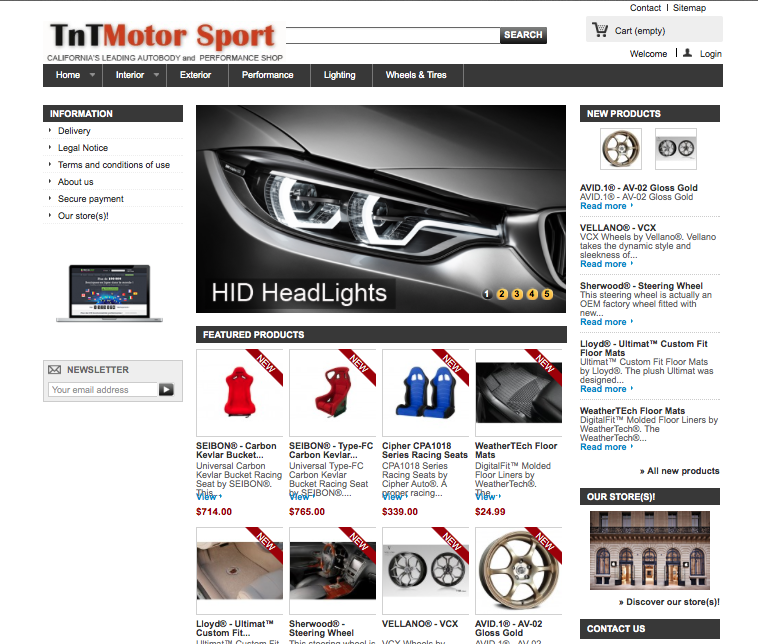The image size is (758, 644).
Task: Click SEIBON Carbon Kevlar Bucket title
Action: click(x=236, y=450)
